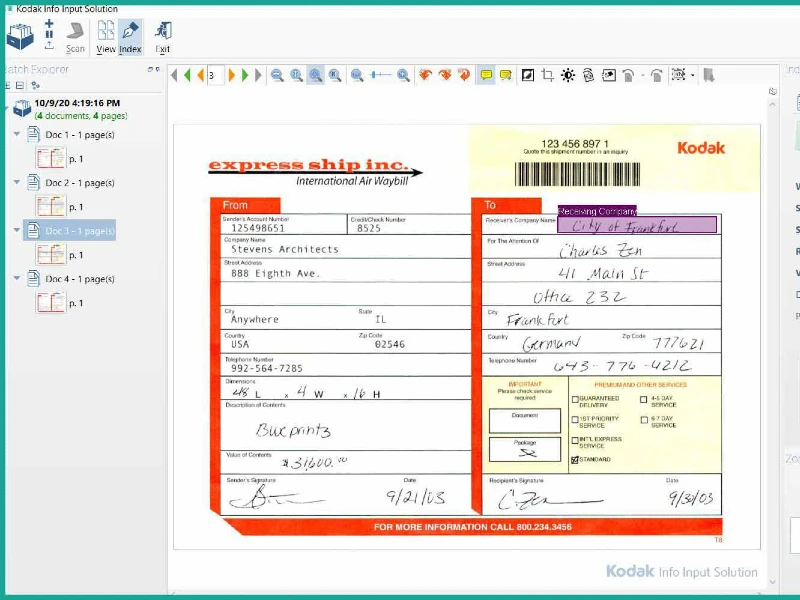Click the rightmost of three orange arrow icons
This screenshot has height=600, width=800.
[464, 76]
